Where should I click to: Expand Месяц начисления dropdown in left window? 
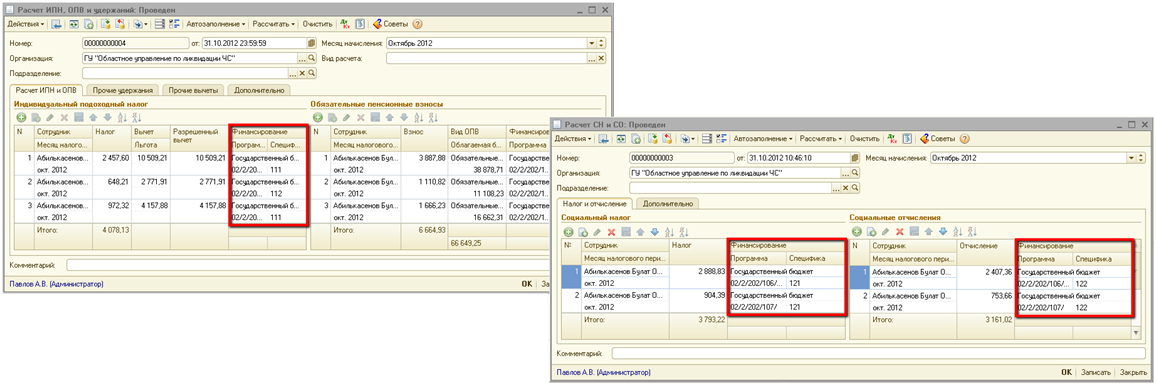(591, 43)
